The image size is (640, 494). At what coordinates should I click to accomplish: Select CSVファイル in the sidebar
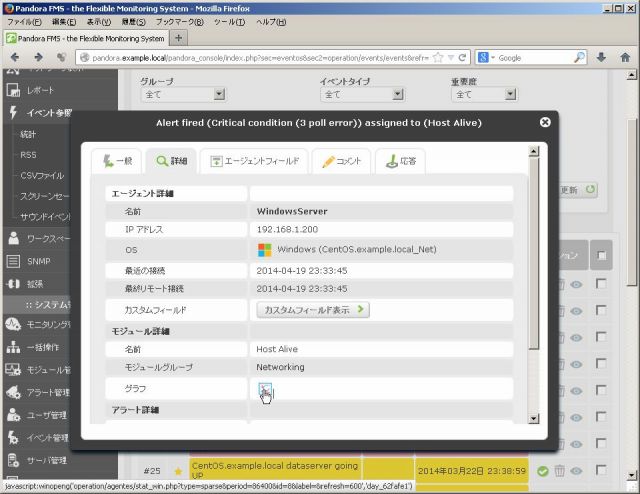coord(42,176)
